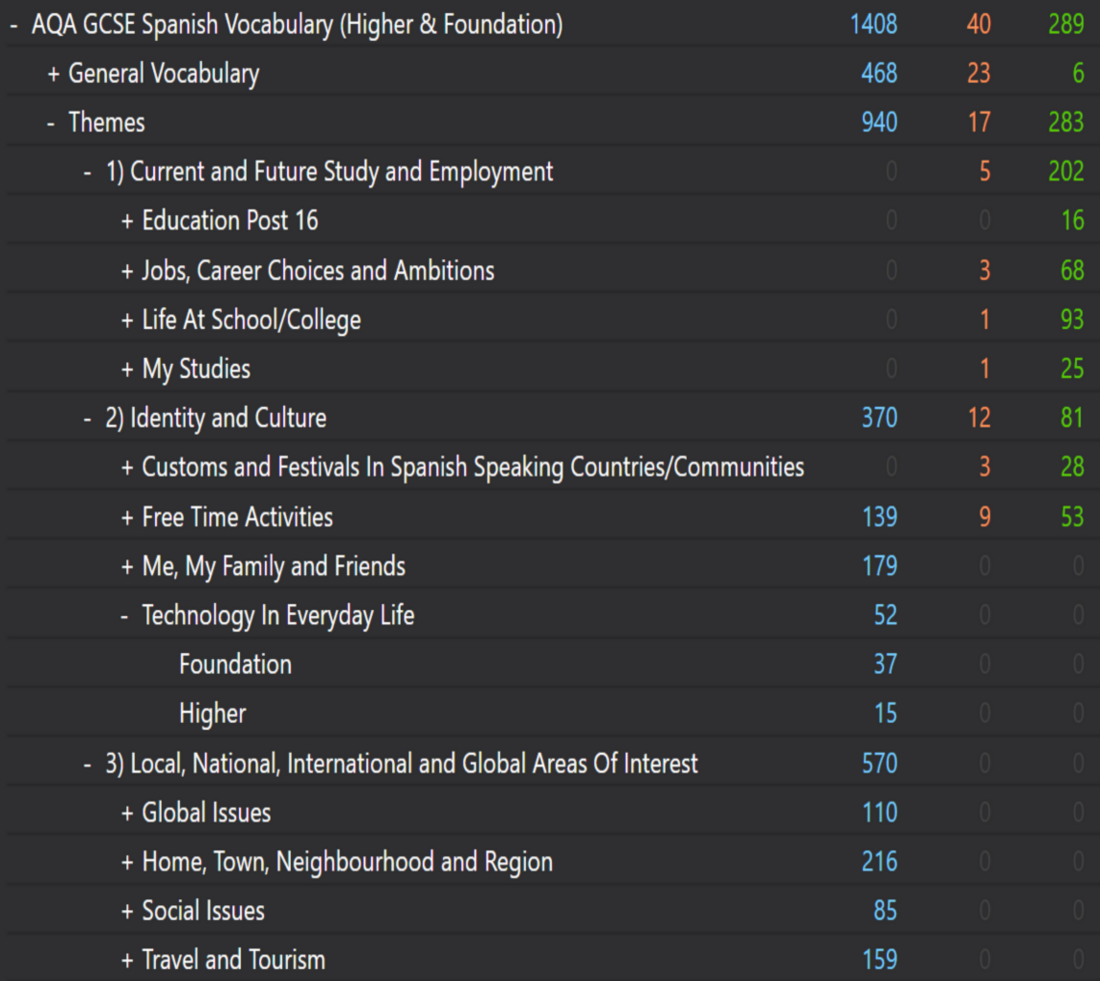Open Local, National, International and Global Areas deck

[x=401, y=763]
